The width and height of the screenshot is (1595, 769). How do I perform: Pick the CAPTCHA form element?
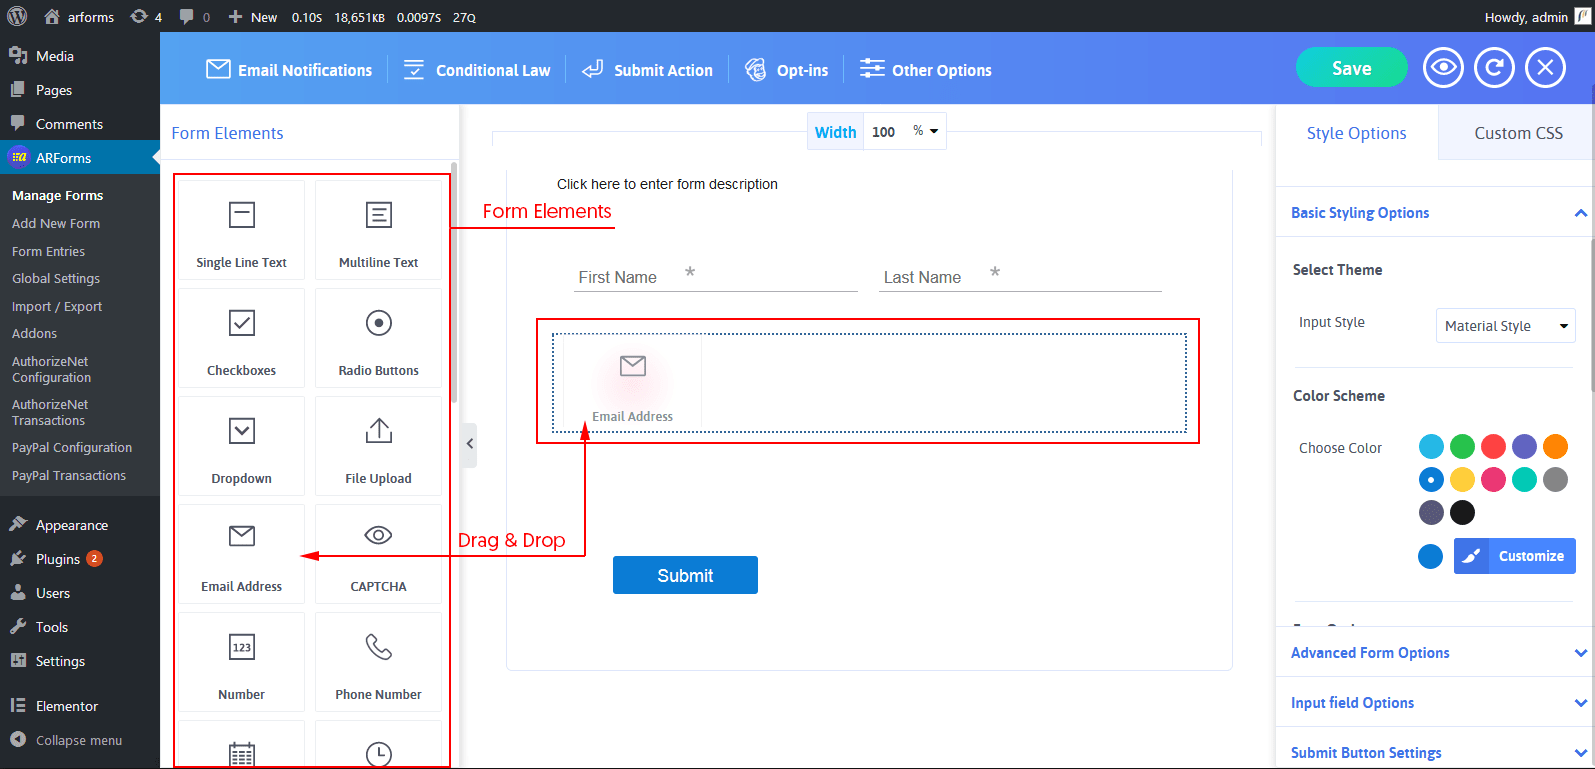pyautogui.click(x=378, y=555)
